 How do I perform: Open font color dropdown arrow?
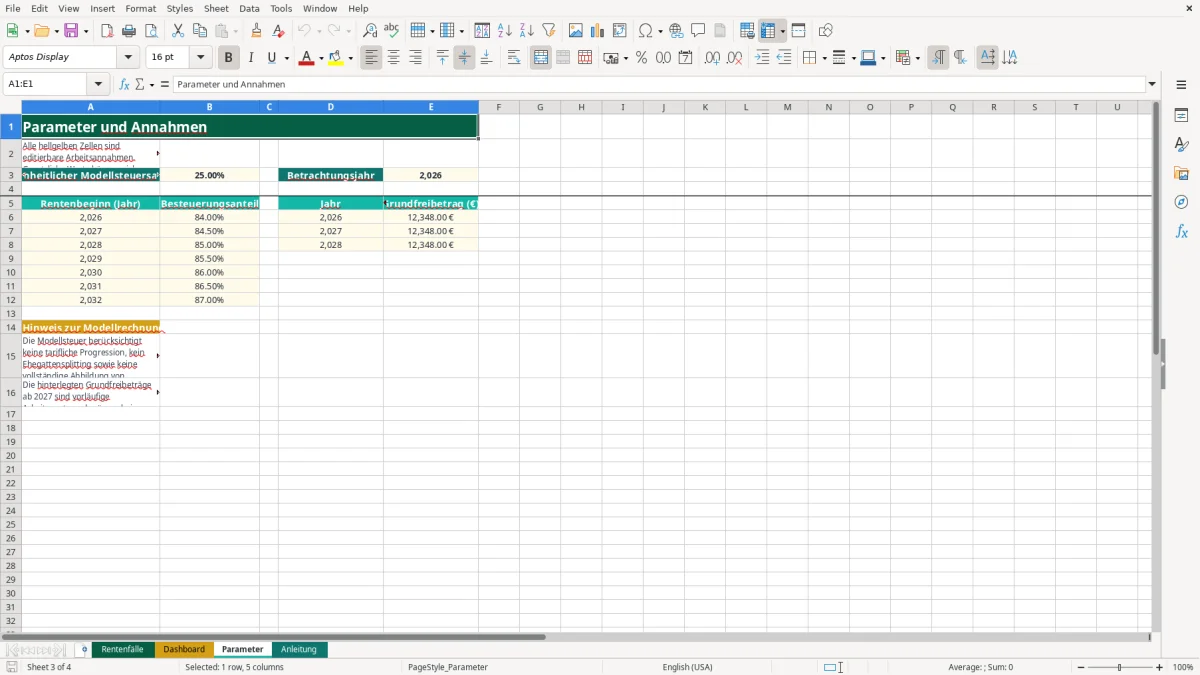320,58
